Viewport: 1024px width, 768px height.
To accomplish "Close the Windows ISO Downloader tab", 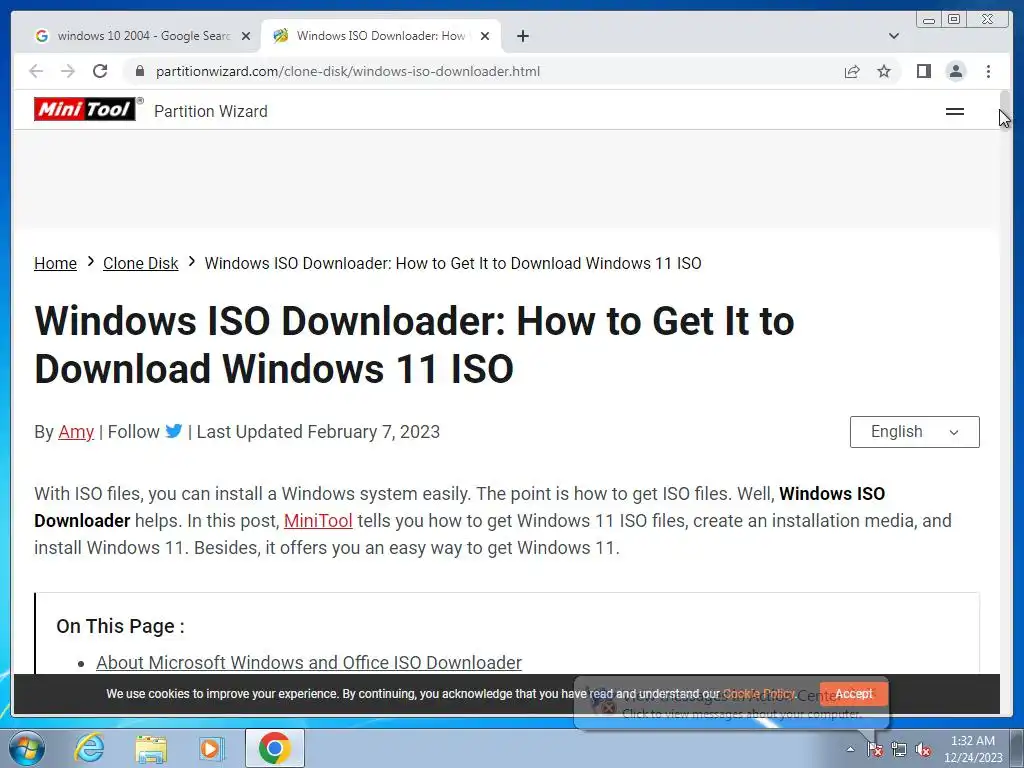I will (485, 36).
